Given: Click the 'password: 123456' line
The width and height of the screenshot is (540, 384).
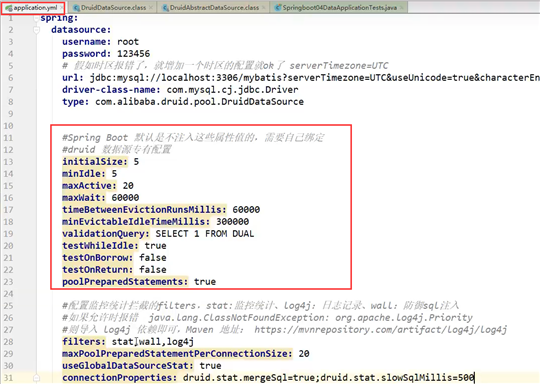Looking at the screenshot, I should (106, 54).
